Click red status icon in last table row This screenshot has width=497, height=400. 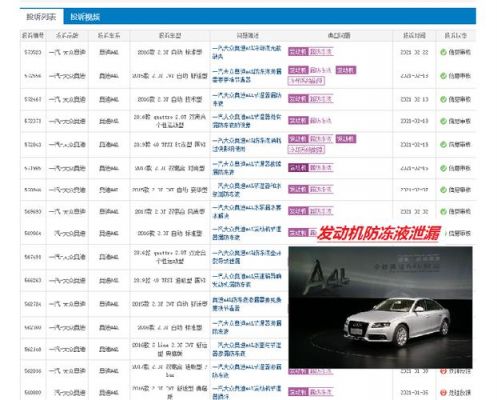click(443, 393)
